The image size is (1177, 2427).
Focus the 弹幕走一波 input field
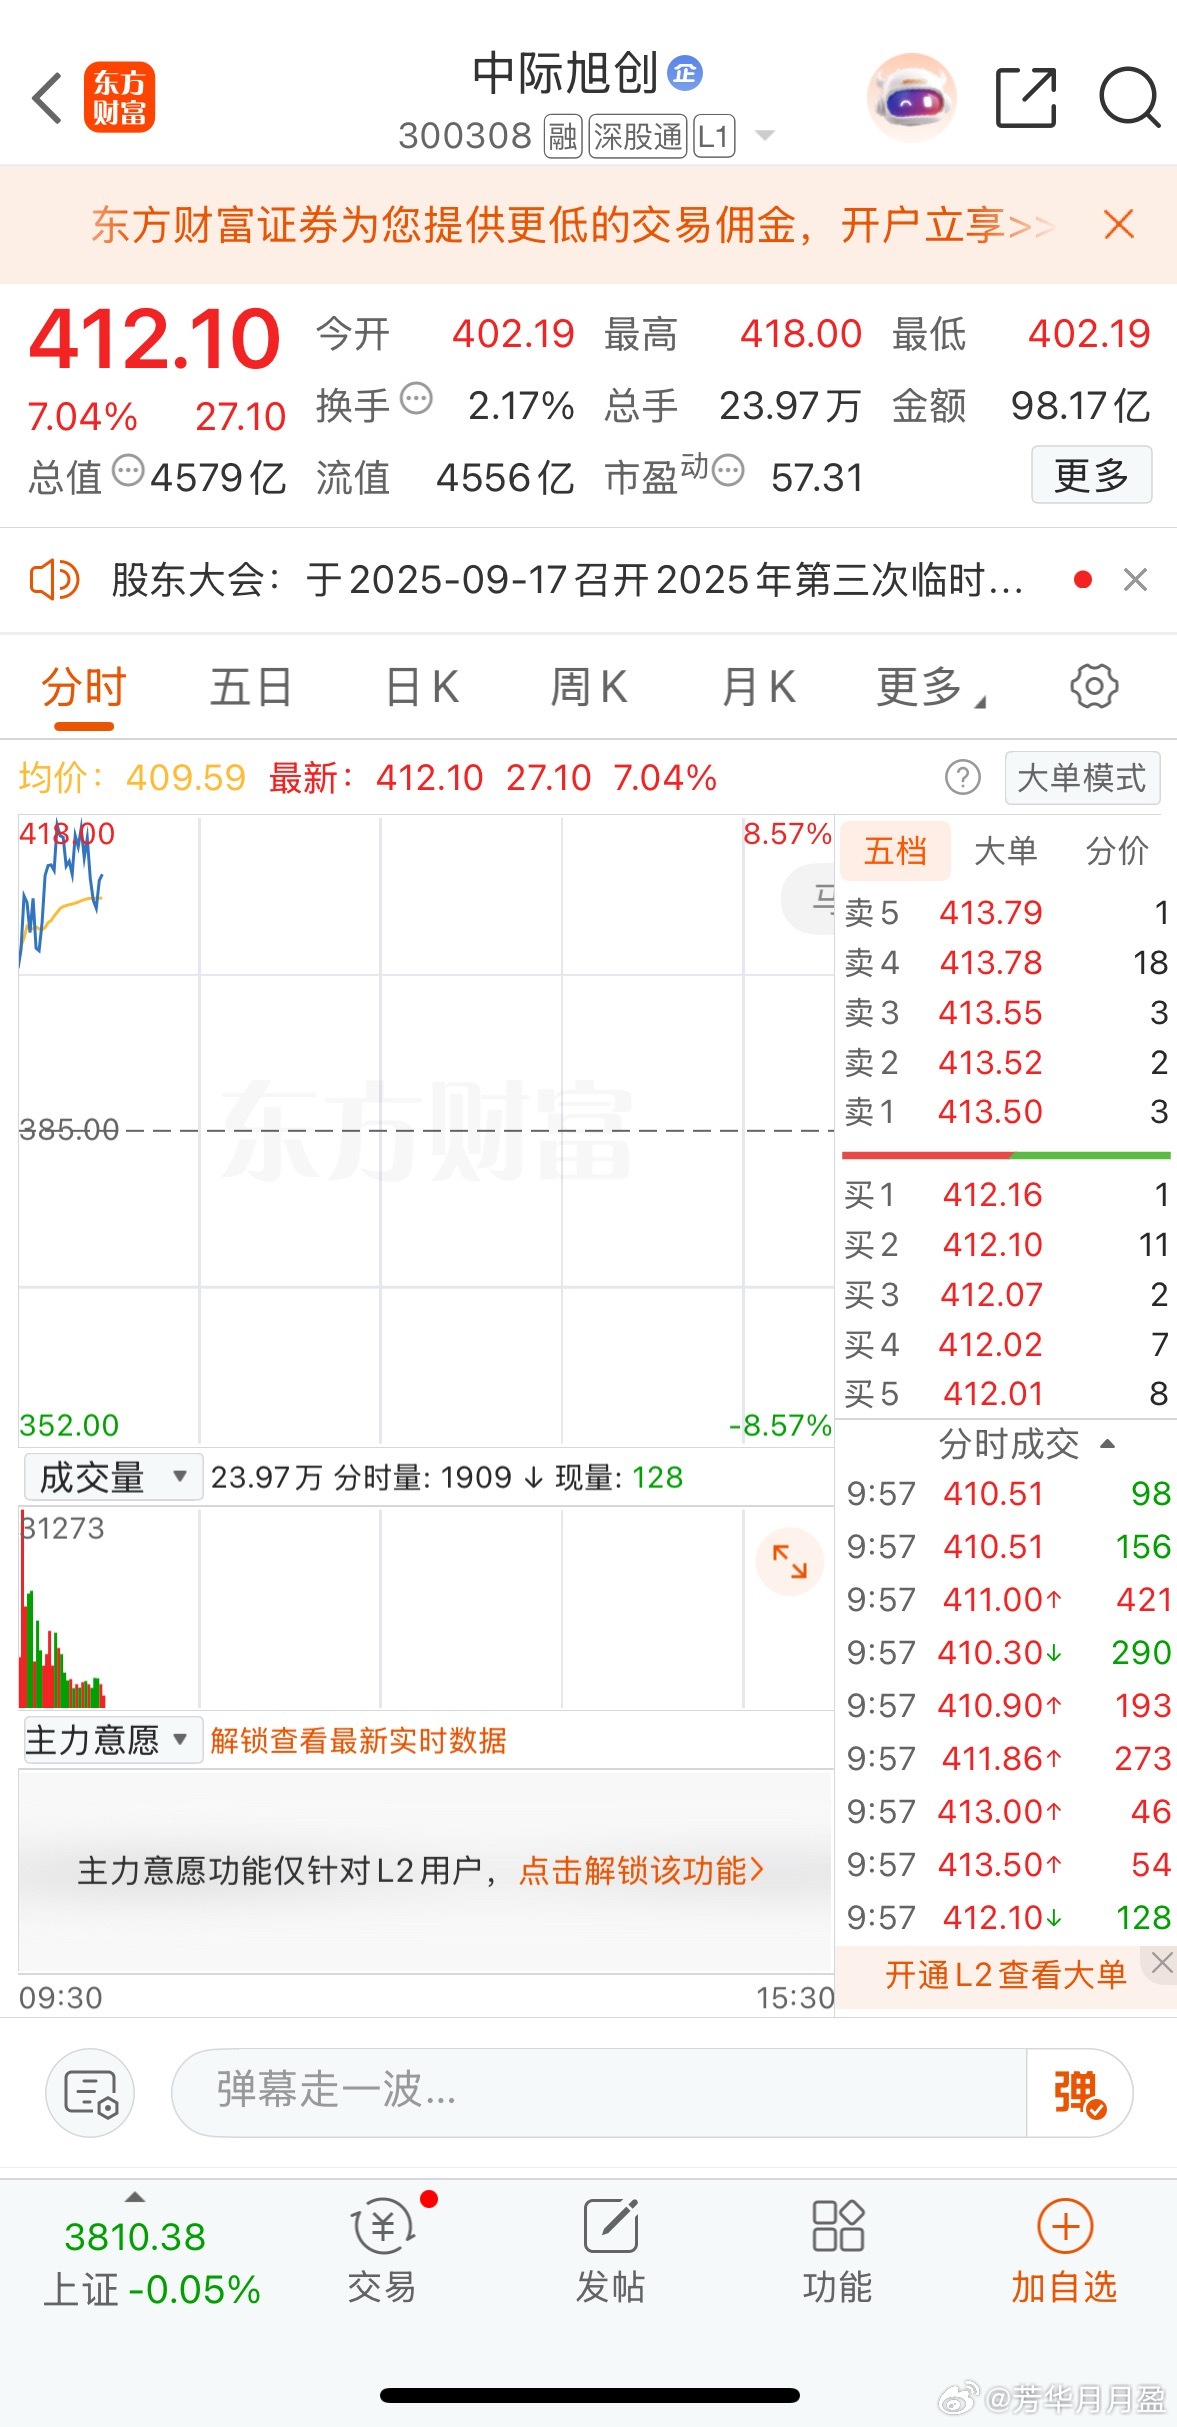point(598,2092)
